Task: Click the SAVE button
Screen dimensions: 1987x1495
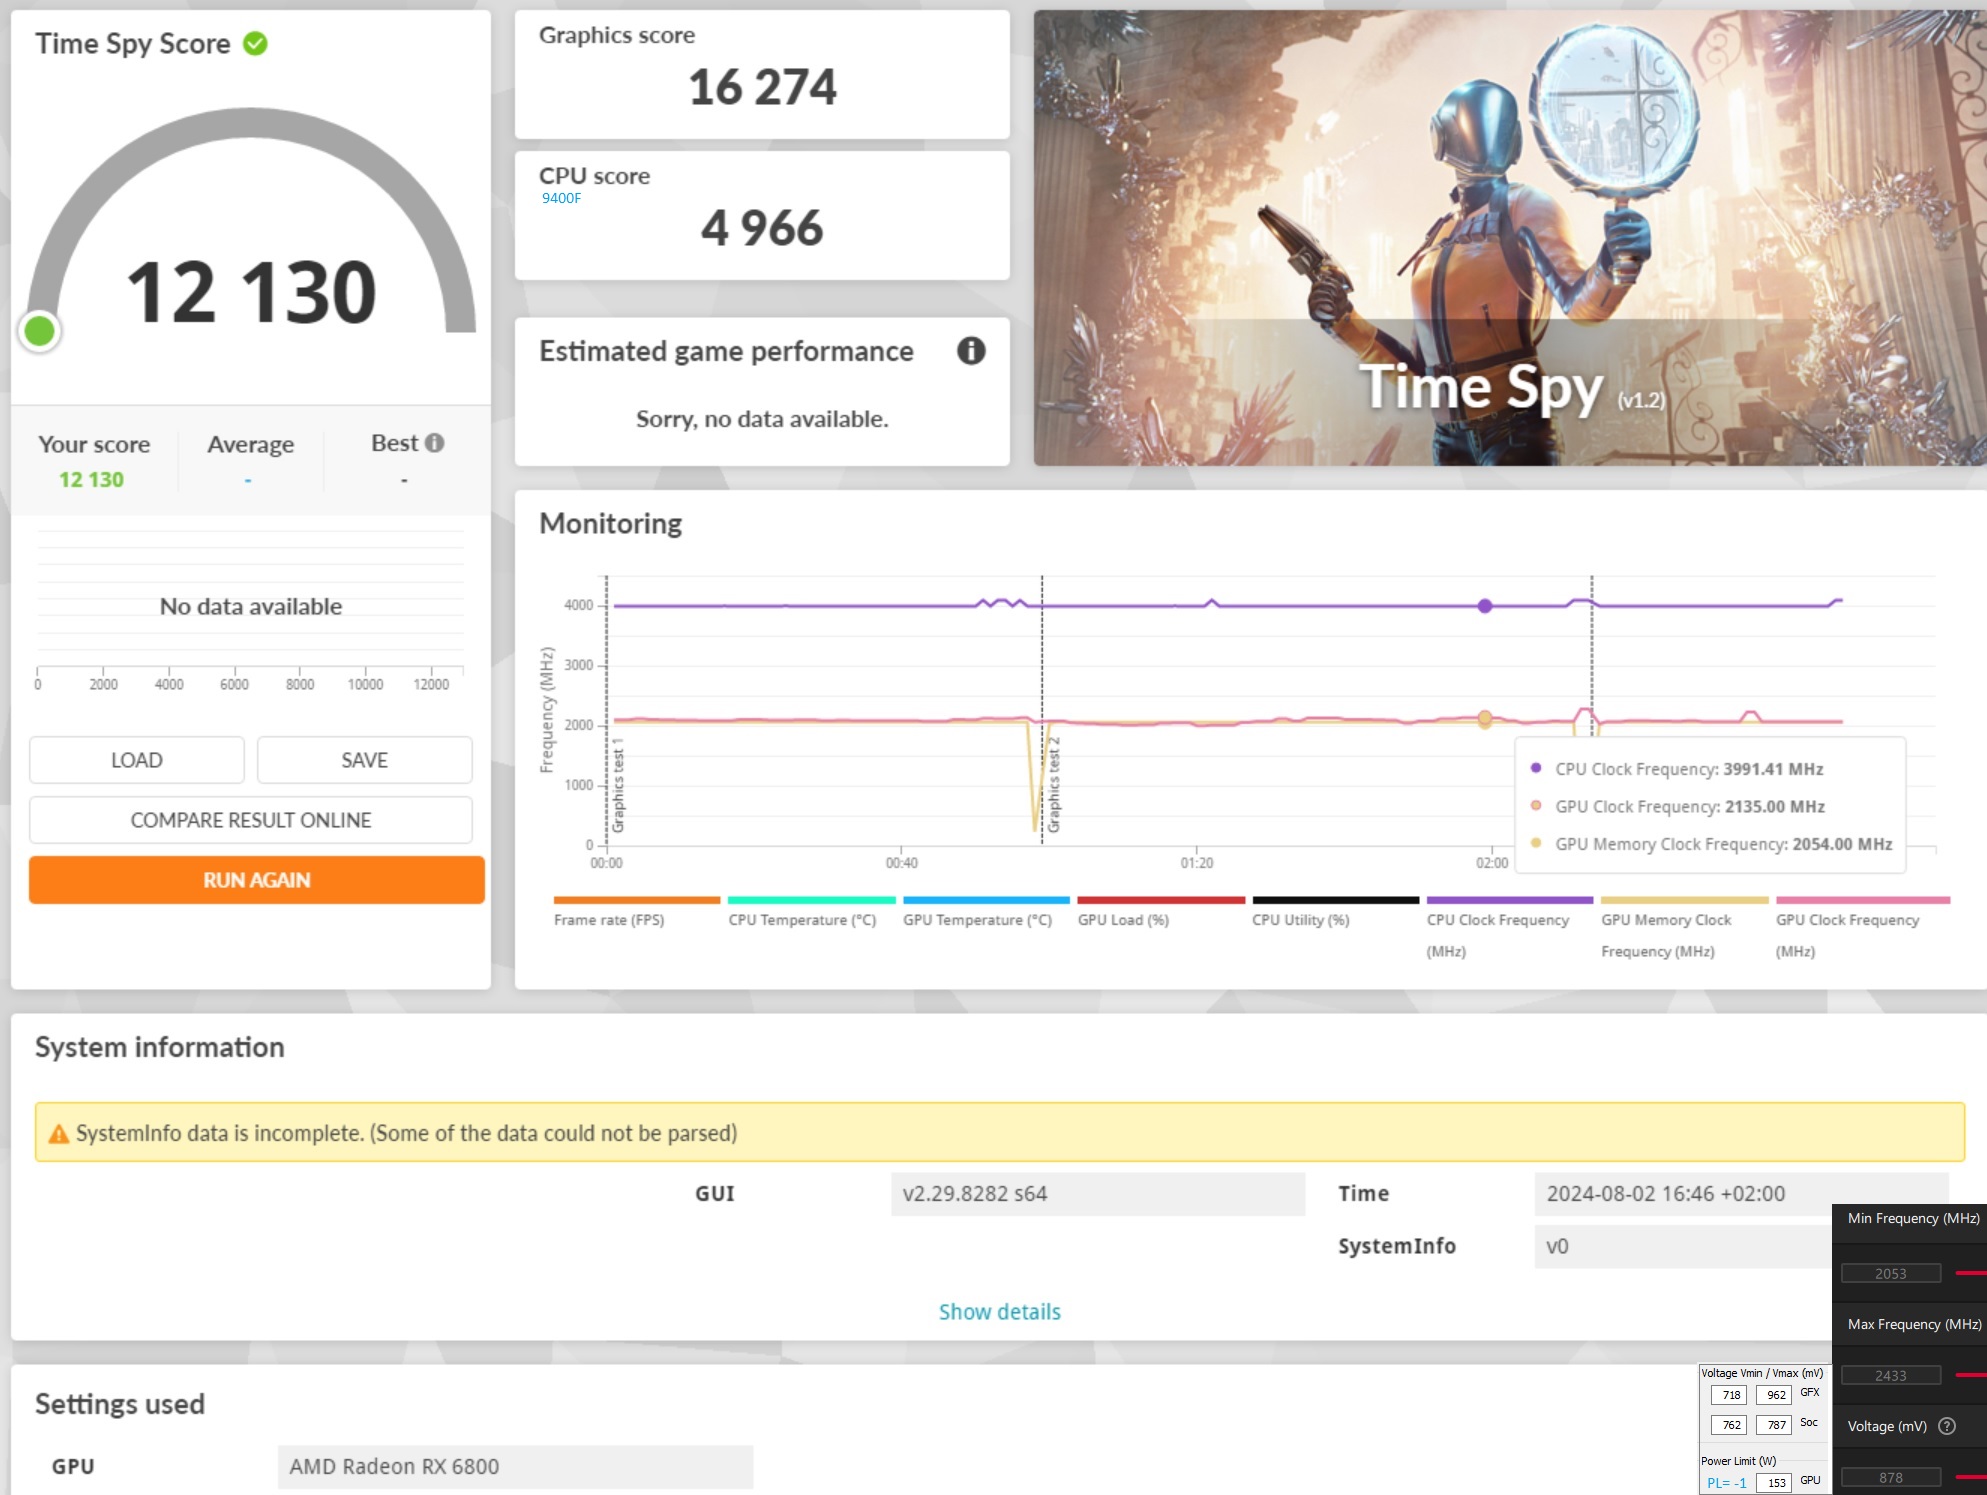Action: point(364,760)
